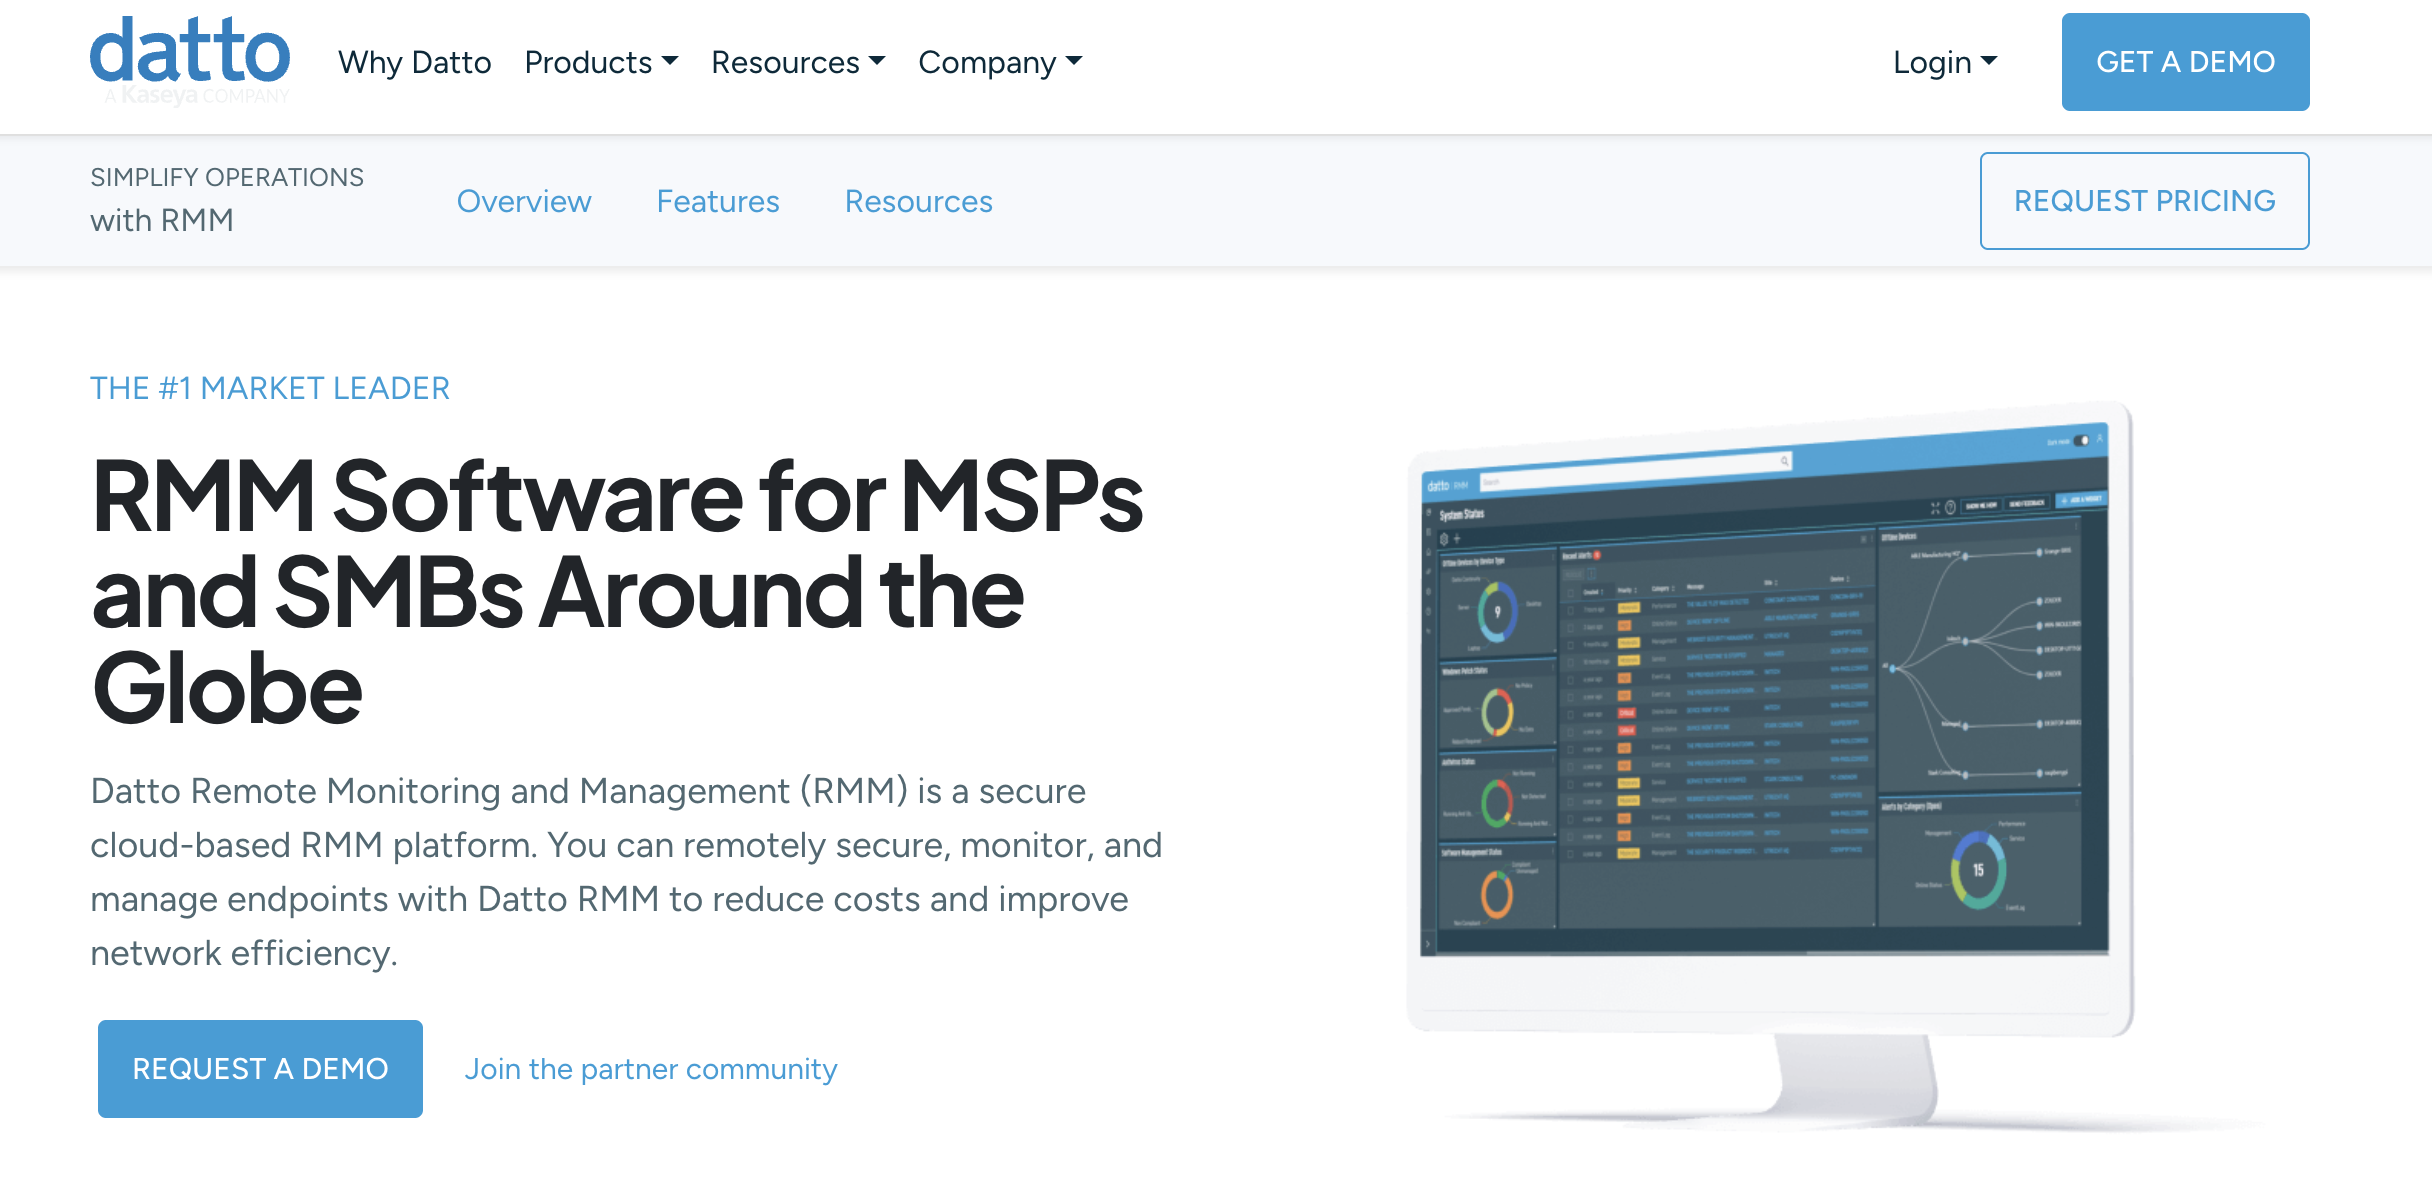Viewport: 2432px width, 1196px height.
Task: Follow the Join the partner community link
Action: click(x=651, y=1069)
